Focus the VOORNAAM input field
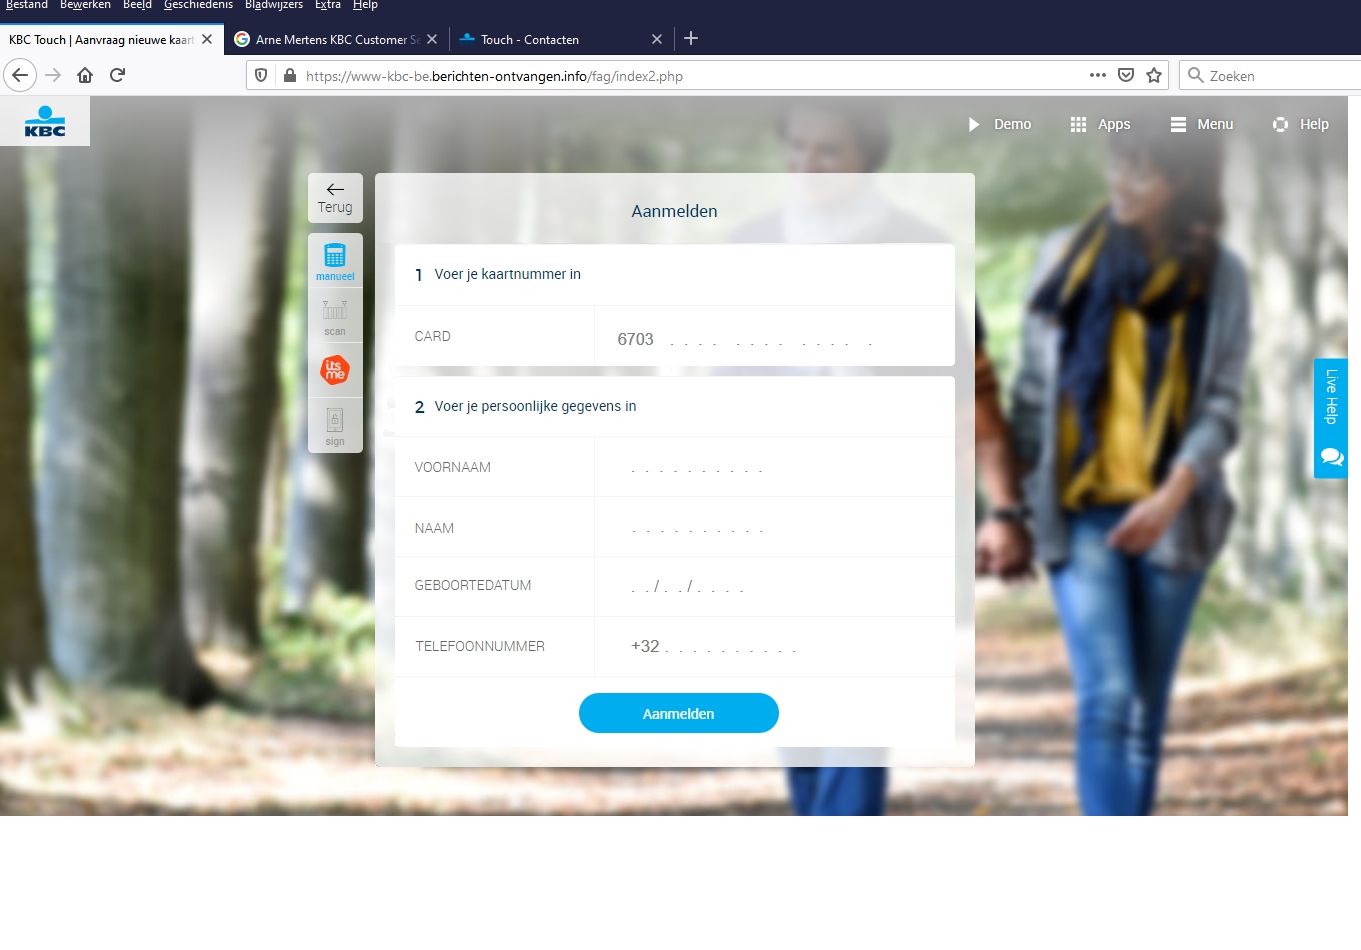The height and width of the screenshot is (950, 1361). click(x=773, y=467)
